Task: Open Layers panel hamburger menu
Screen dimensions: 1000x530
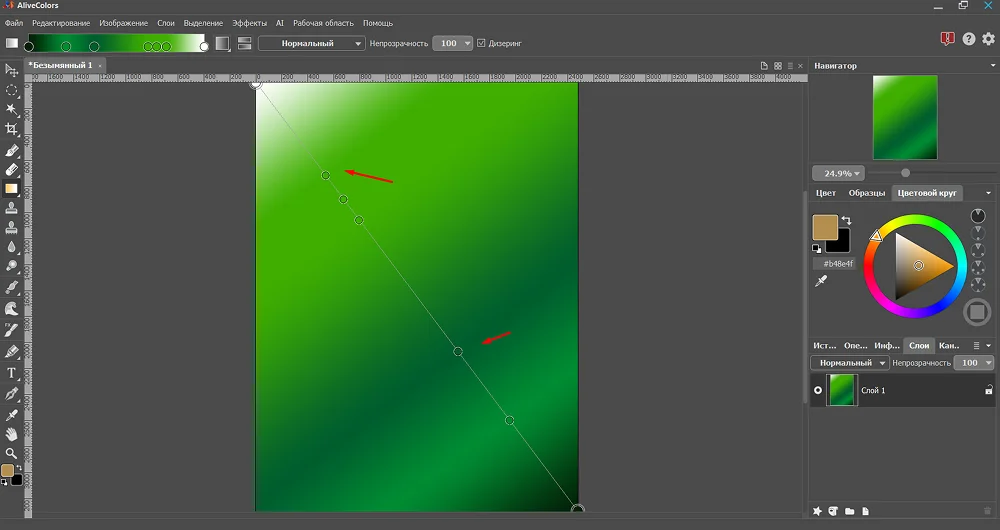Action: click(x=976, y=345)
